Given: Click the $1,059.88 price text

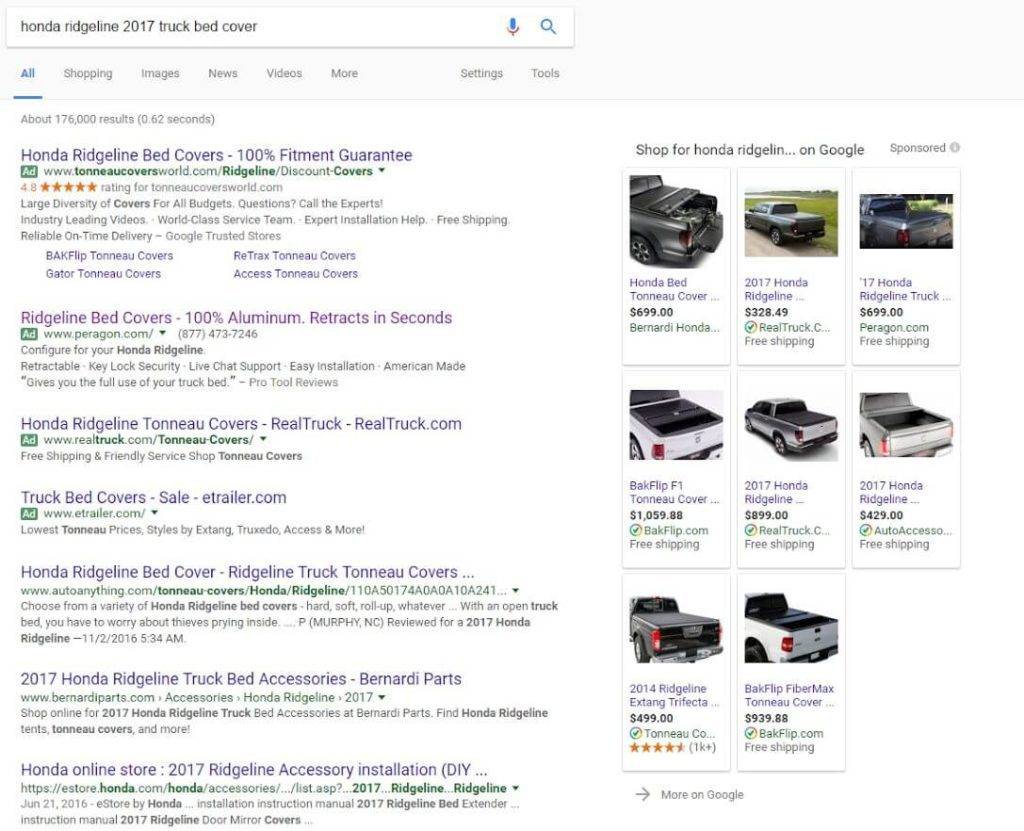Looking at the screenshot, I should coord(656,515).
